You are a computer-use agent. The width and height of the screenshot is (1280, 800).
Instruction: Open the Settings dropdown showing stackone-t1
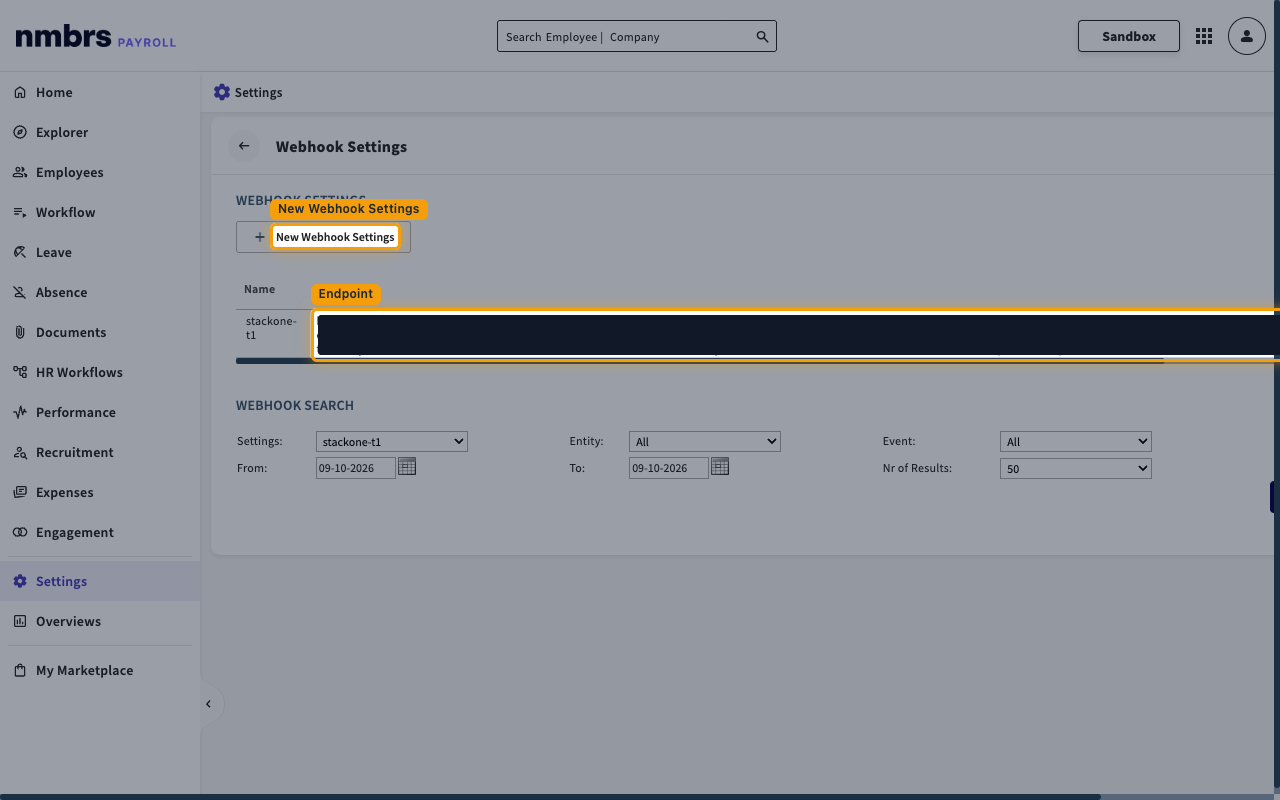pos(392,441)
